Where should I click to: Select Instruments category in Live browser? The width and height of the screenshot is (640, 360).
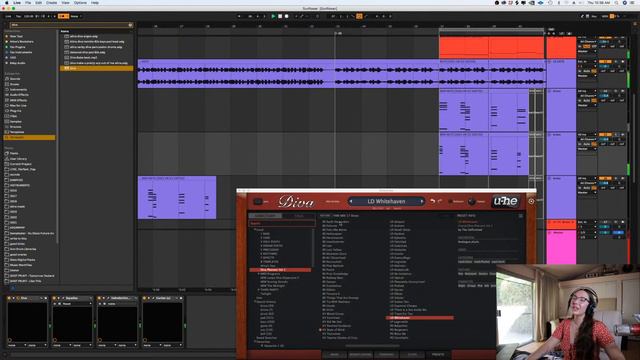coord(18,89)
